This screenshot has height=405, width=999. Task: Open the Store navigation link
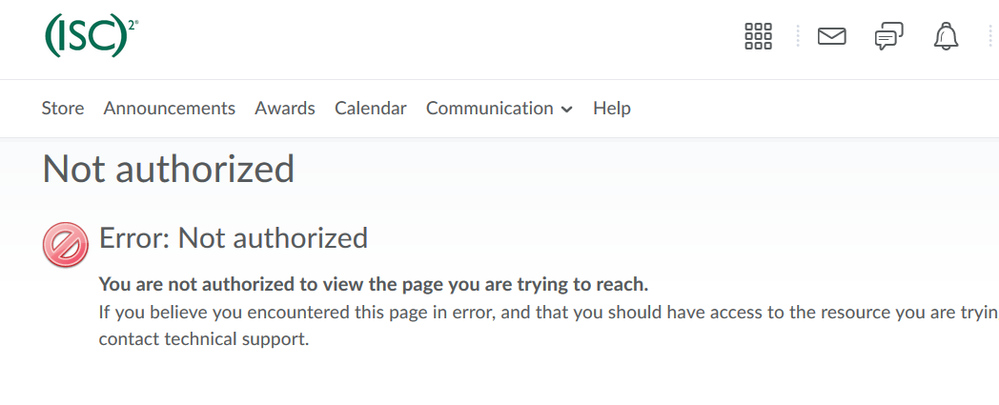pos(63,108)
